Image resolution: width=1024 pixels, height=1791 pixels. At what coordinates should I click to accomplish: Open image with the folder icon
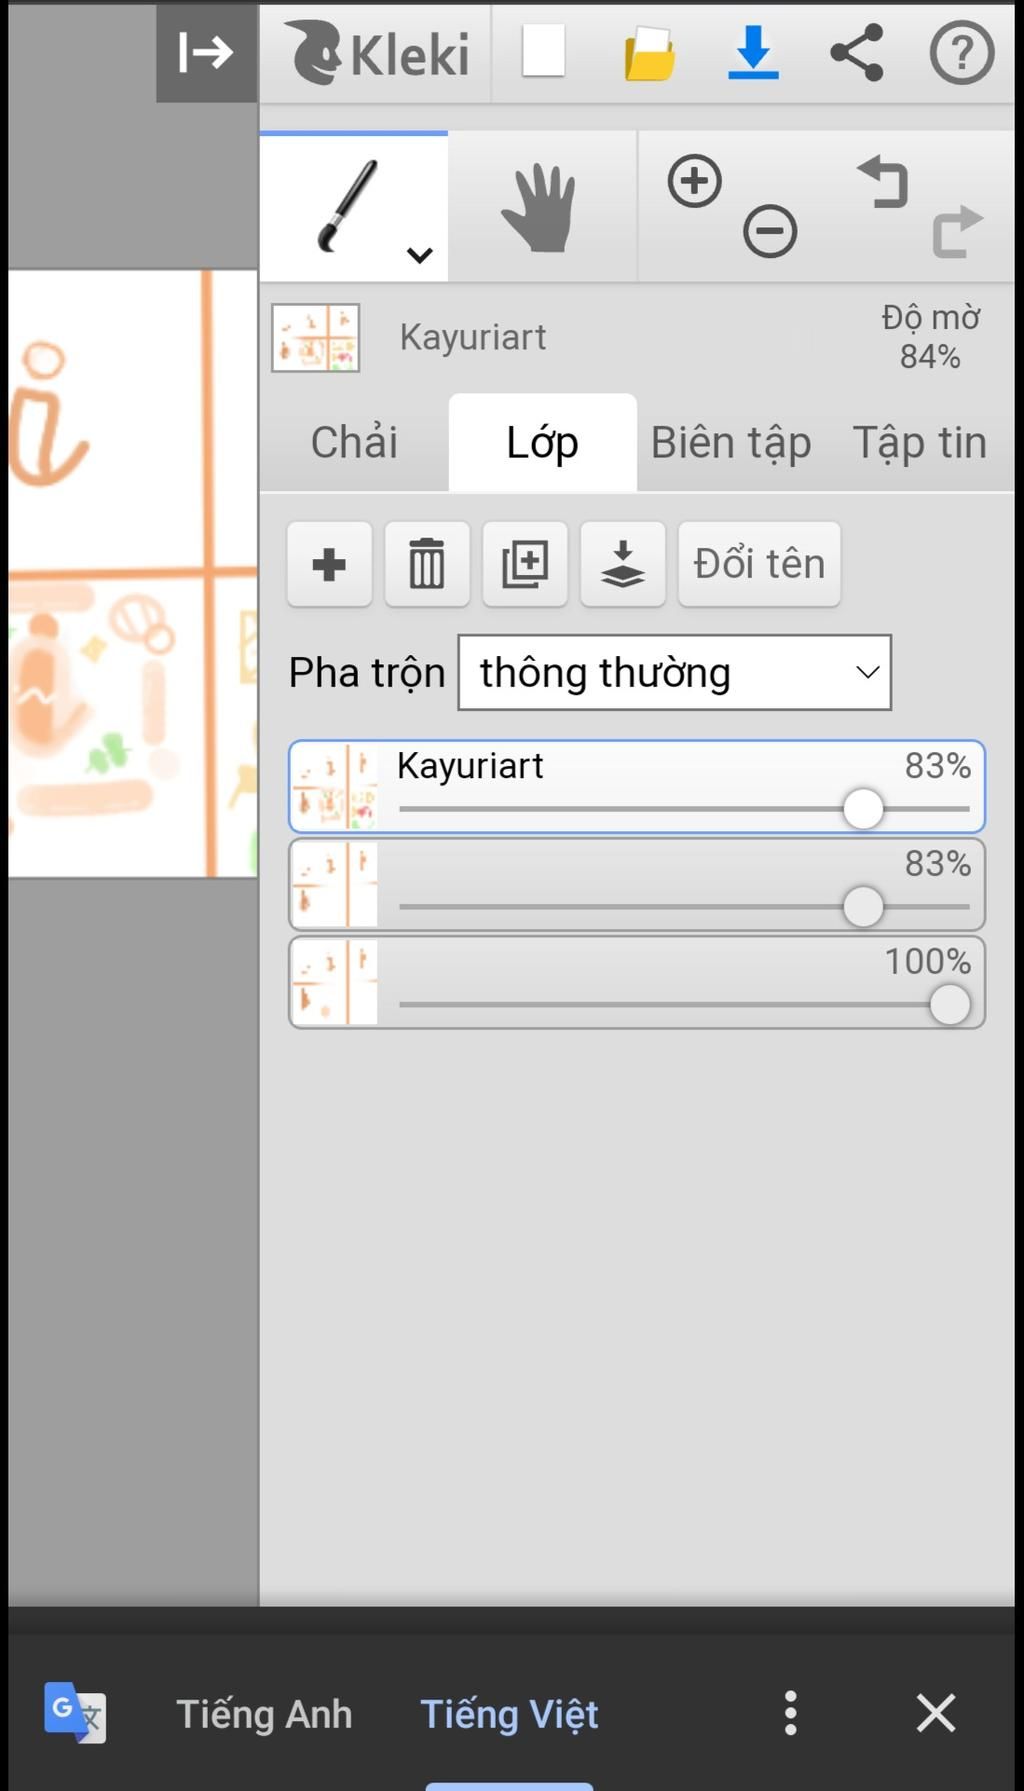[649, 53]
